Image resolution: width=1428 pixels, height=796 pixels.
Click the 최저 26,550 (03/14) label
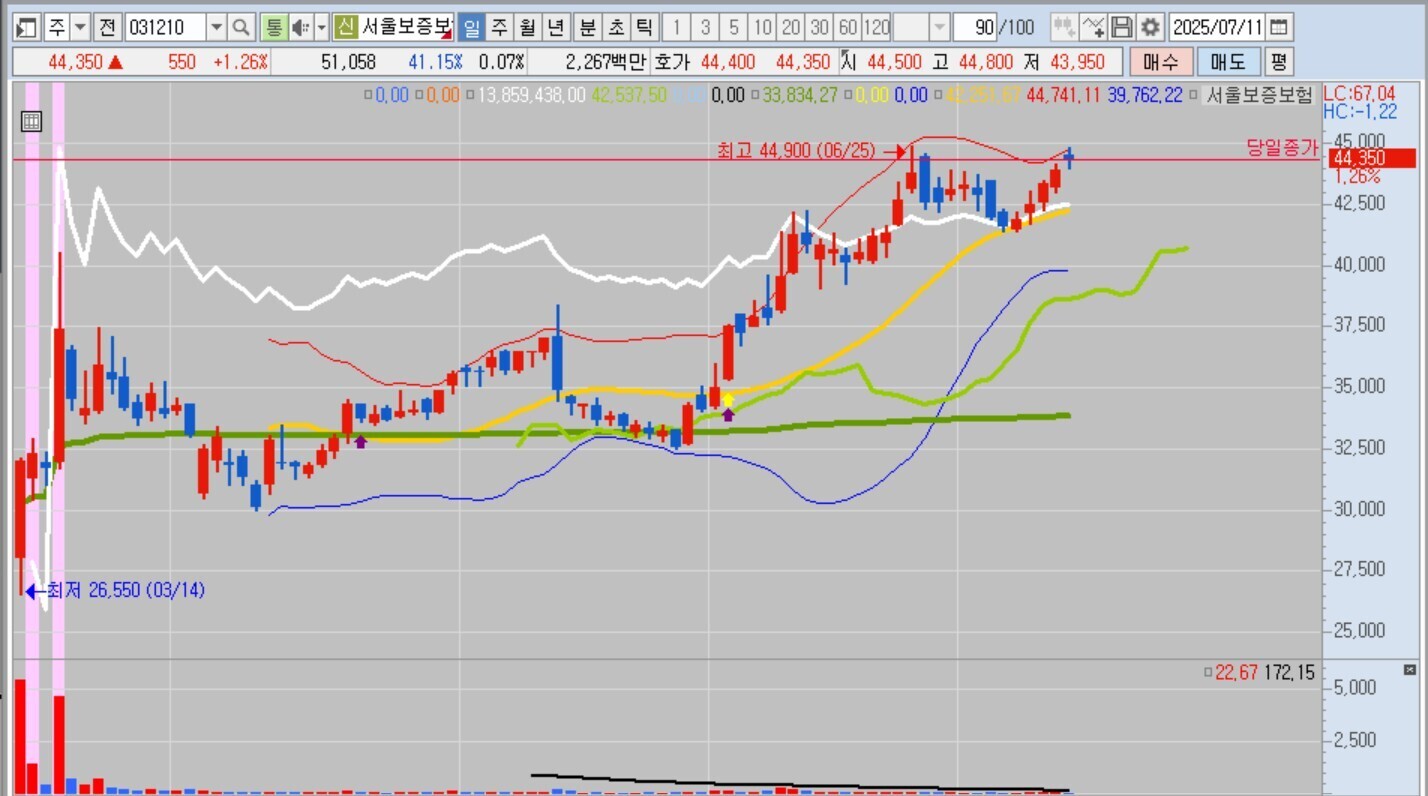click(126, 591)
